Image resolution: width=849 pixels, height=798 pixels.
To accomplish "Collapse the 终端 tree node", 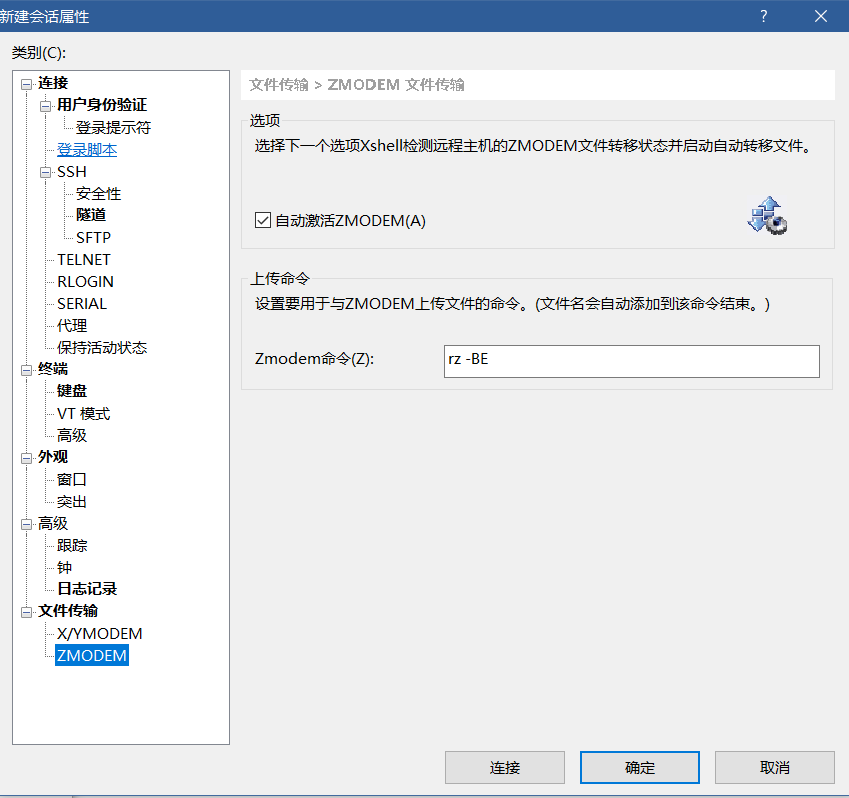I will coord(26,370).
